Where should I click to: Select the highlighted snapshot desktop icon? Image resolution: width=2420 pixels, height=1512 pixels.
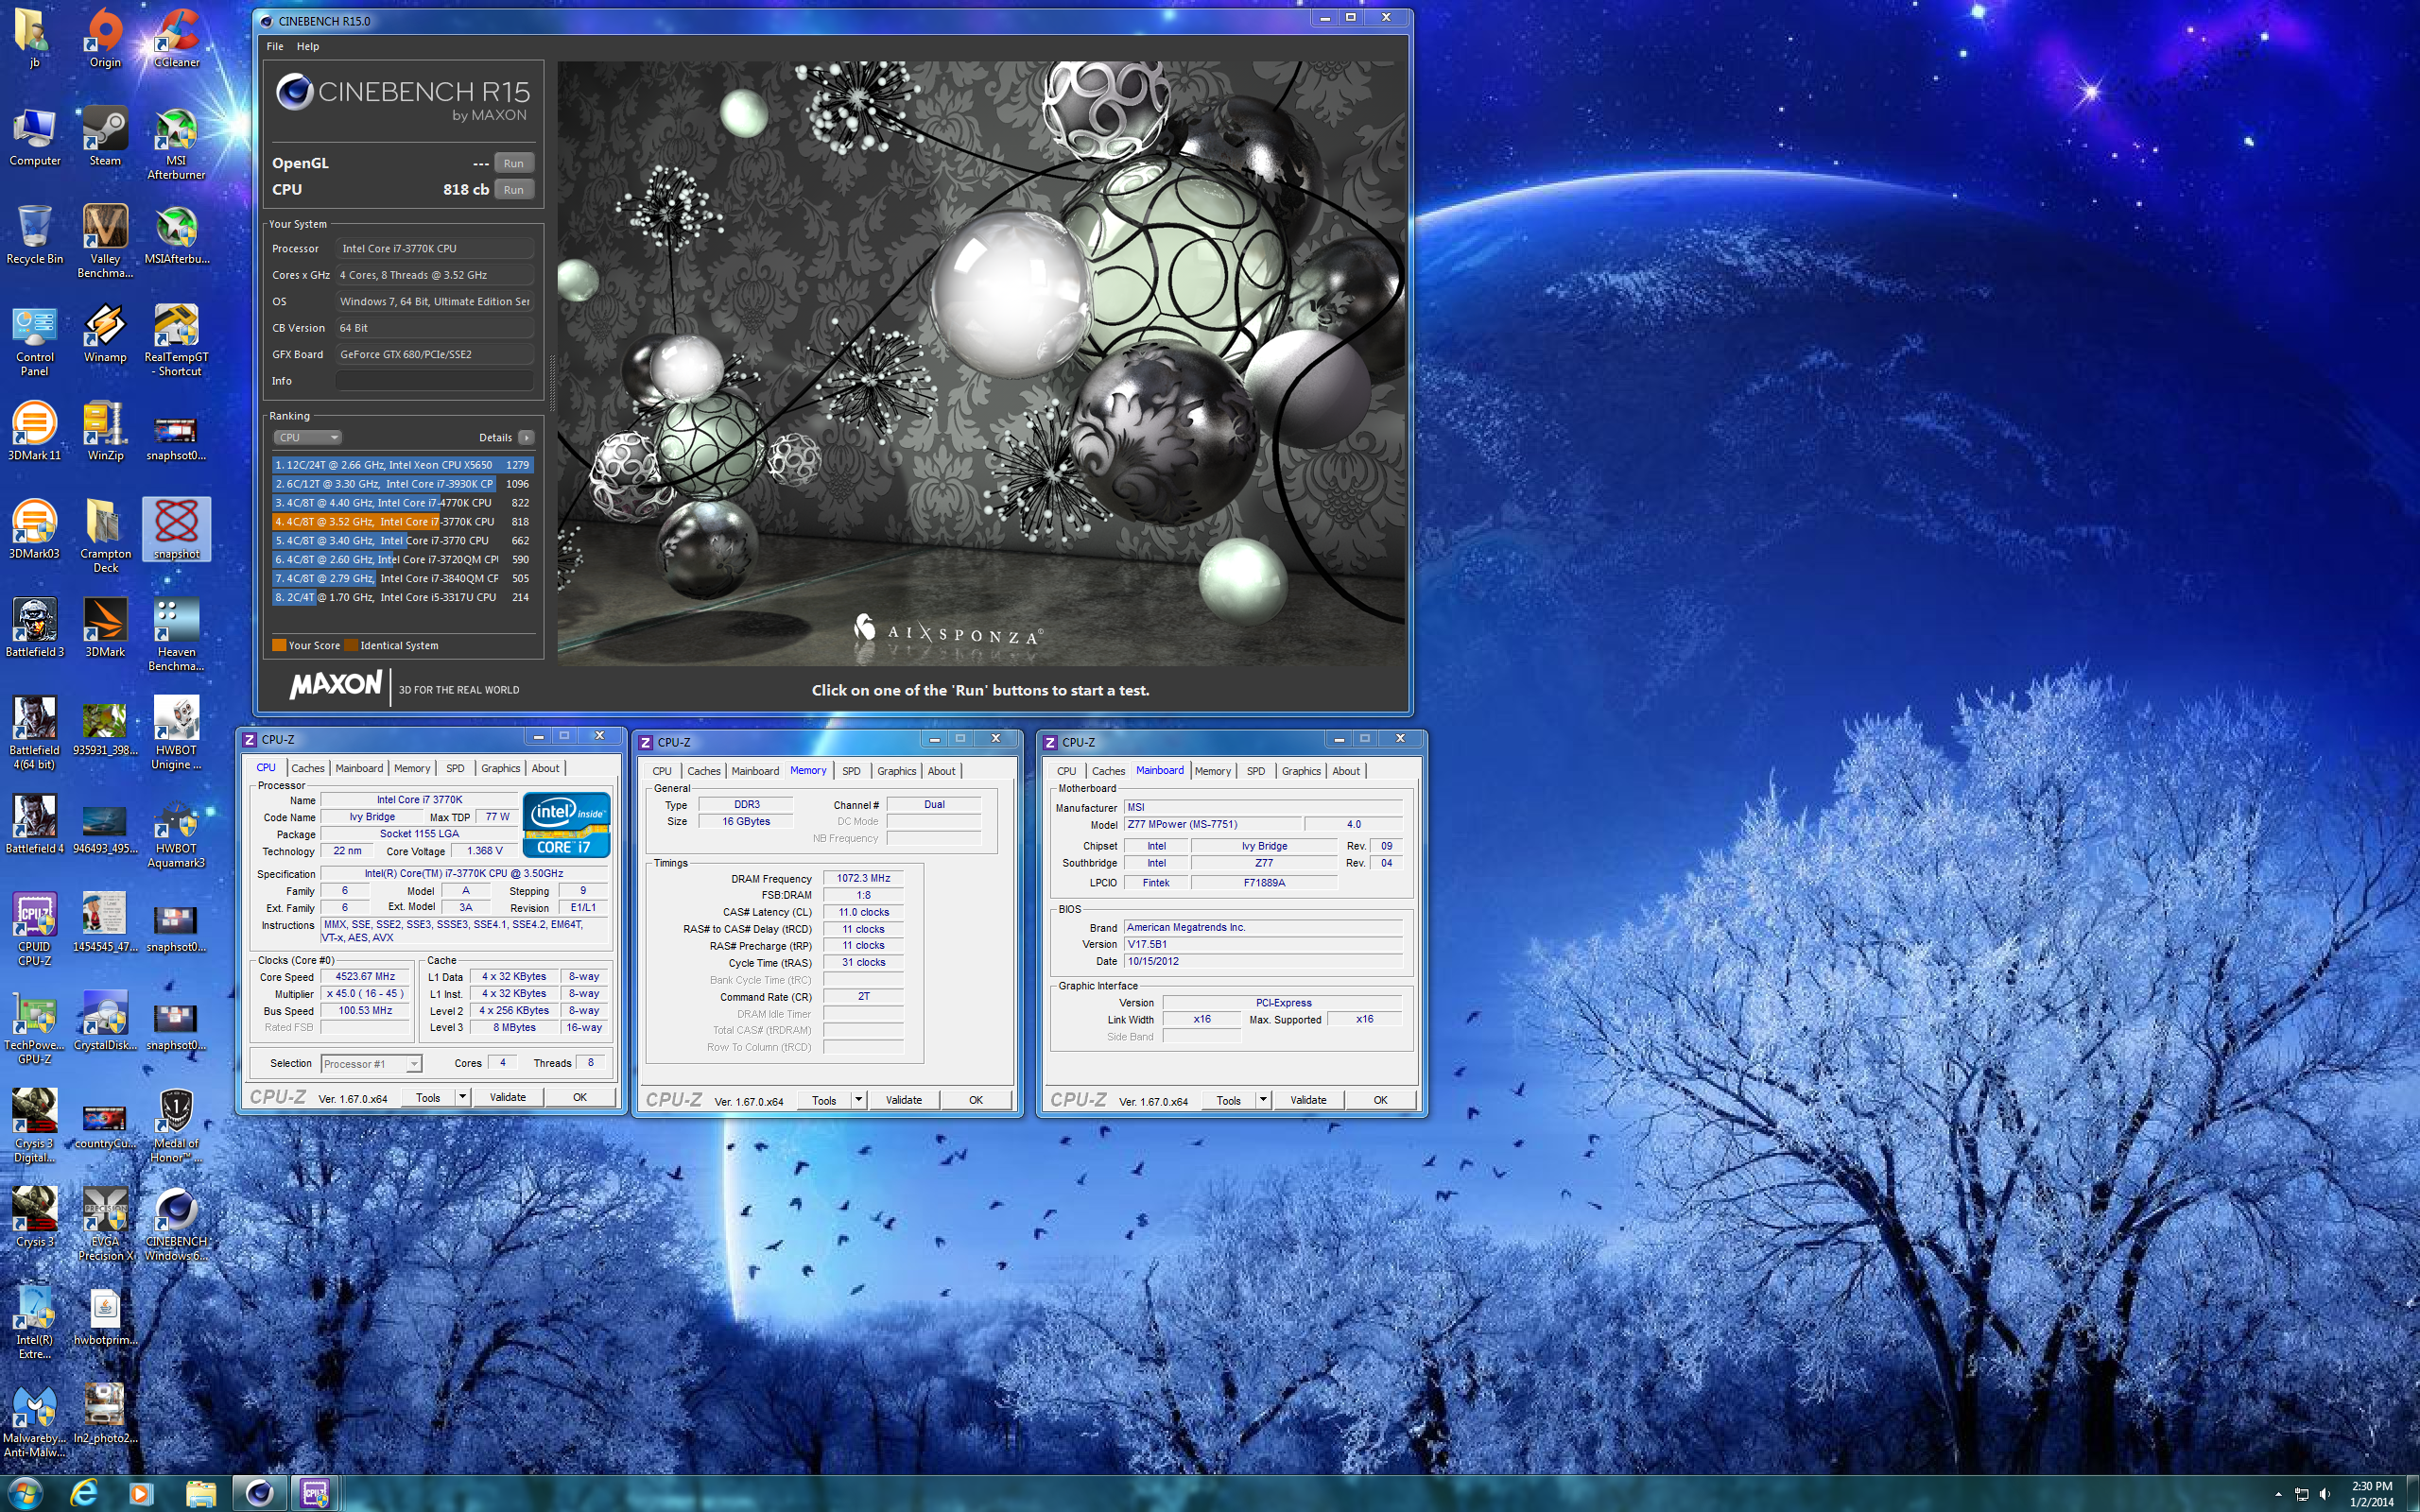click(x=176, y=528)
